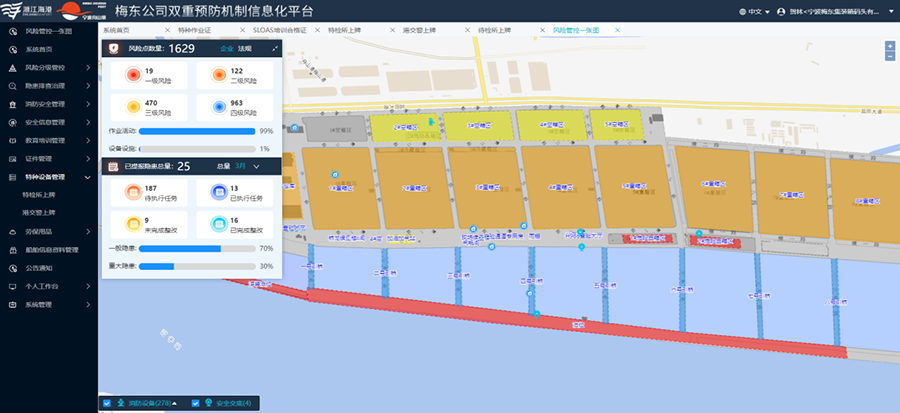Expand the 消防设备(278) layer list arrow

(x=174, y=403)
